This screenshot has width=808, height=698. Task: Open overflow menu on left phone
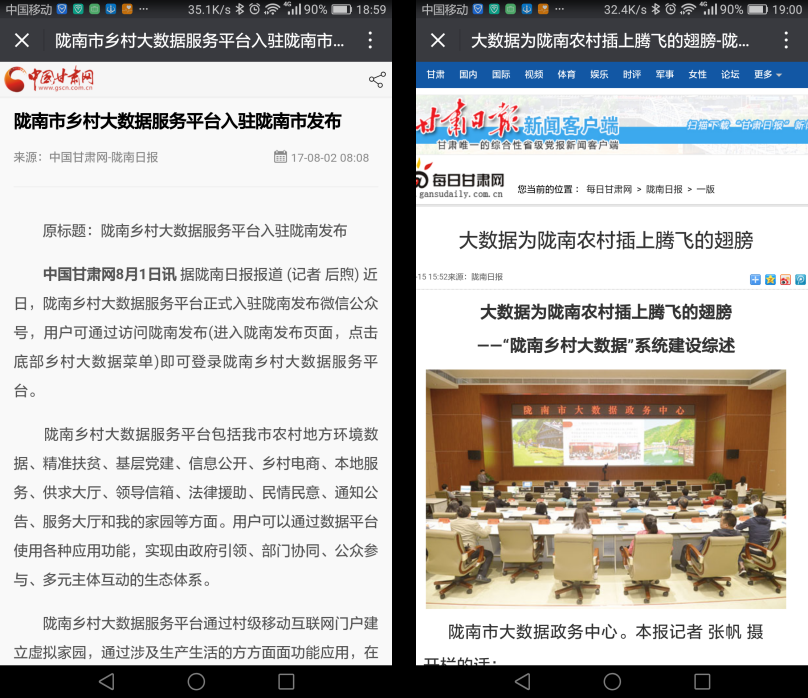(370, 40)
